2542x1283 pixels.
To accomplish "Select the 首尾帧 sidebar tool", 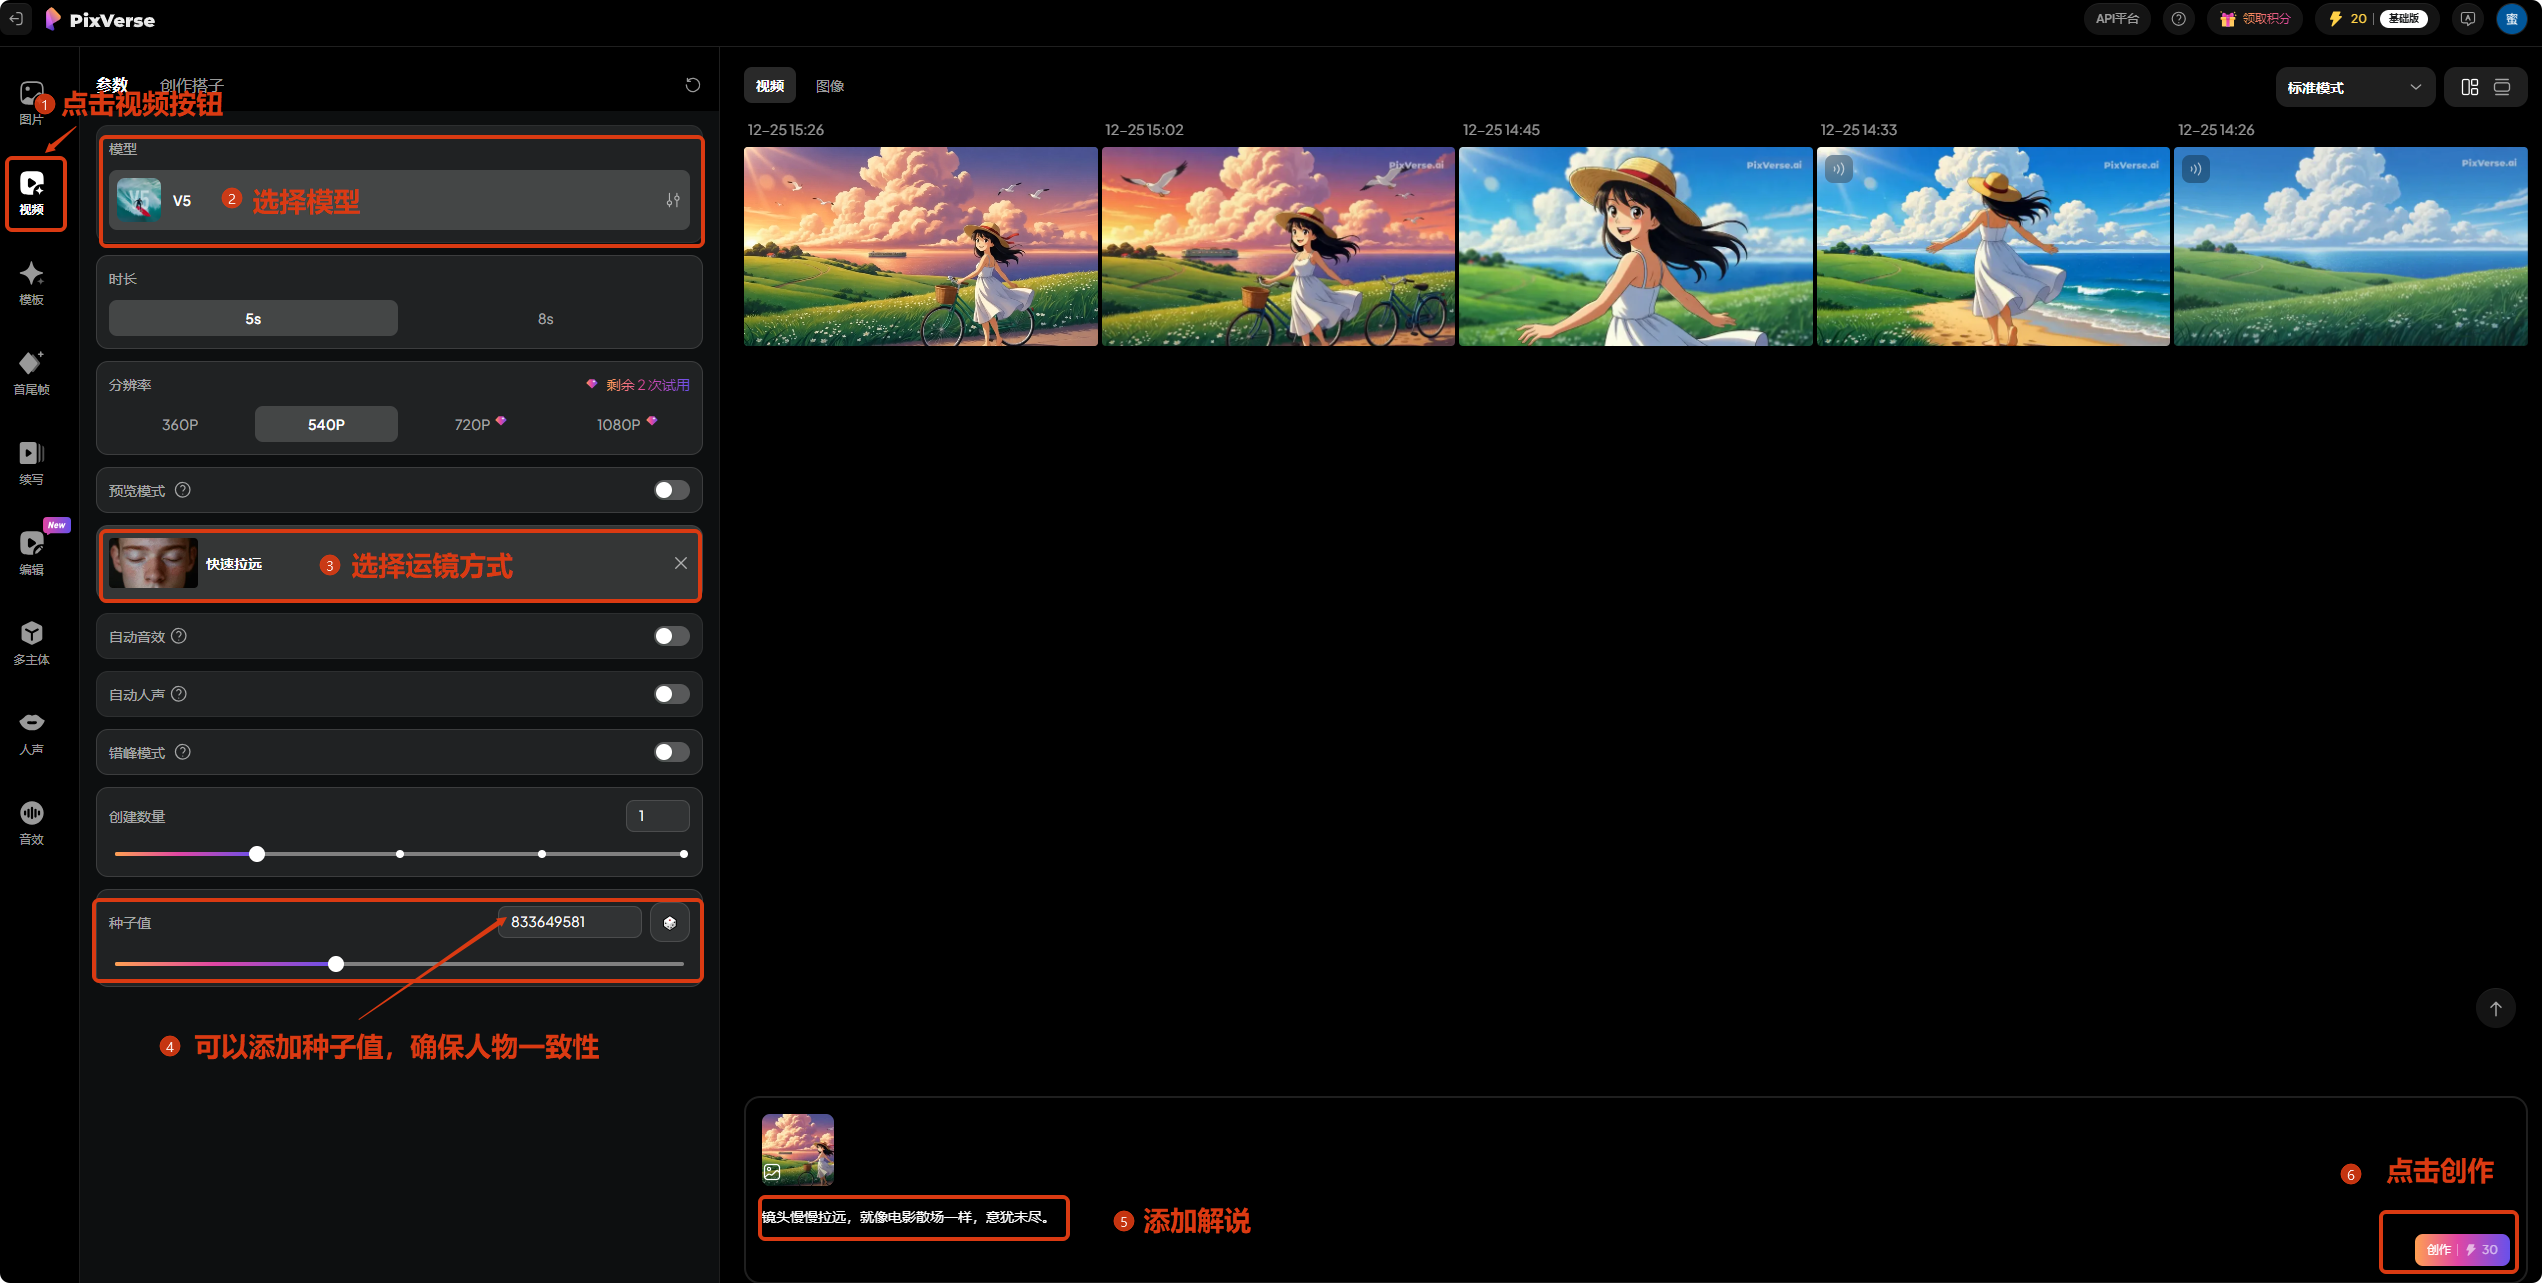I will tap(31, 371).
